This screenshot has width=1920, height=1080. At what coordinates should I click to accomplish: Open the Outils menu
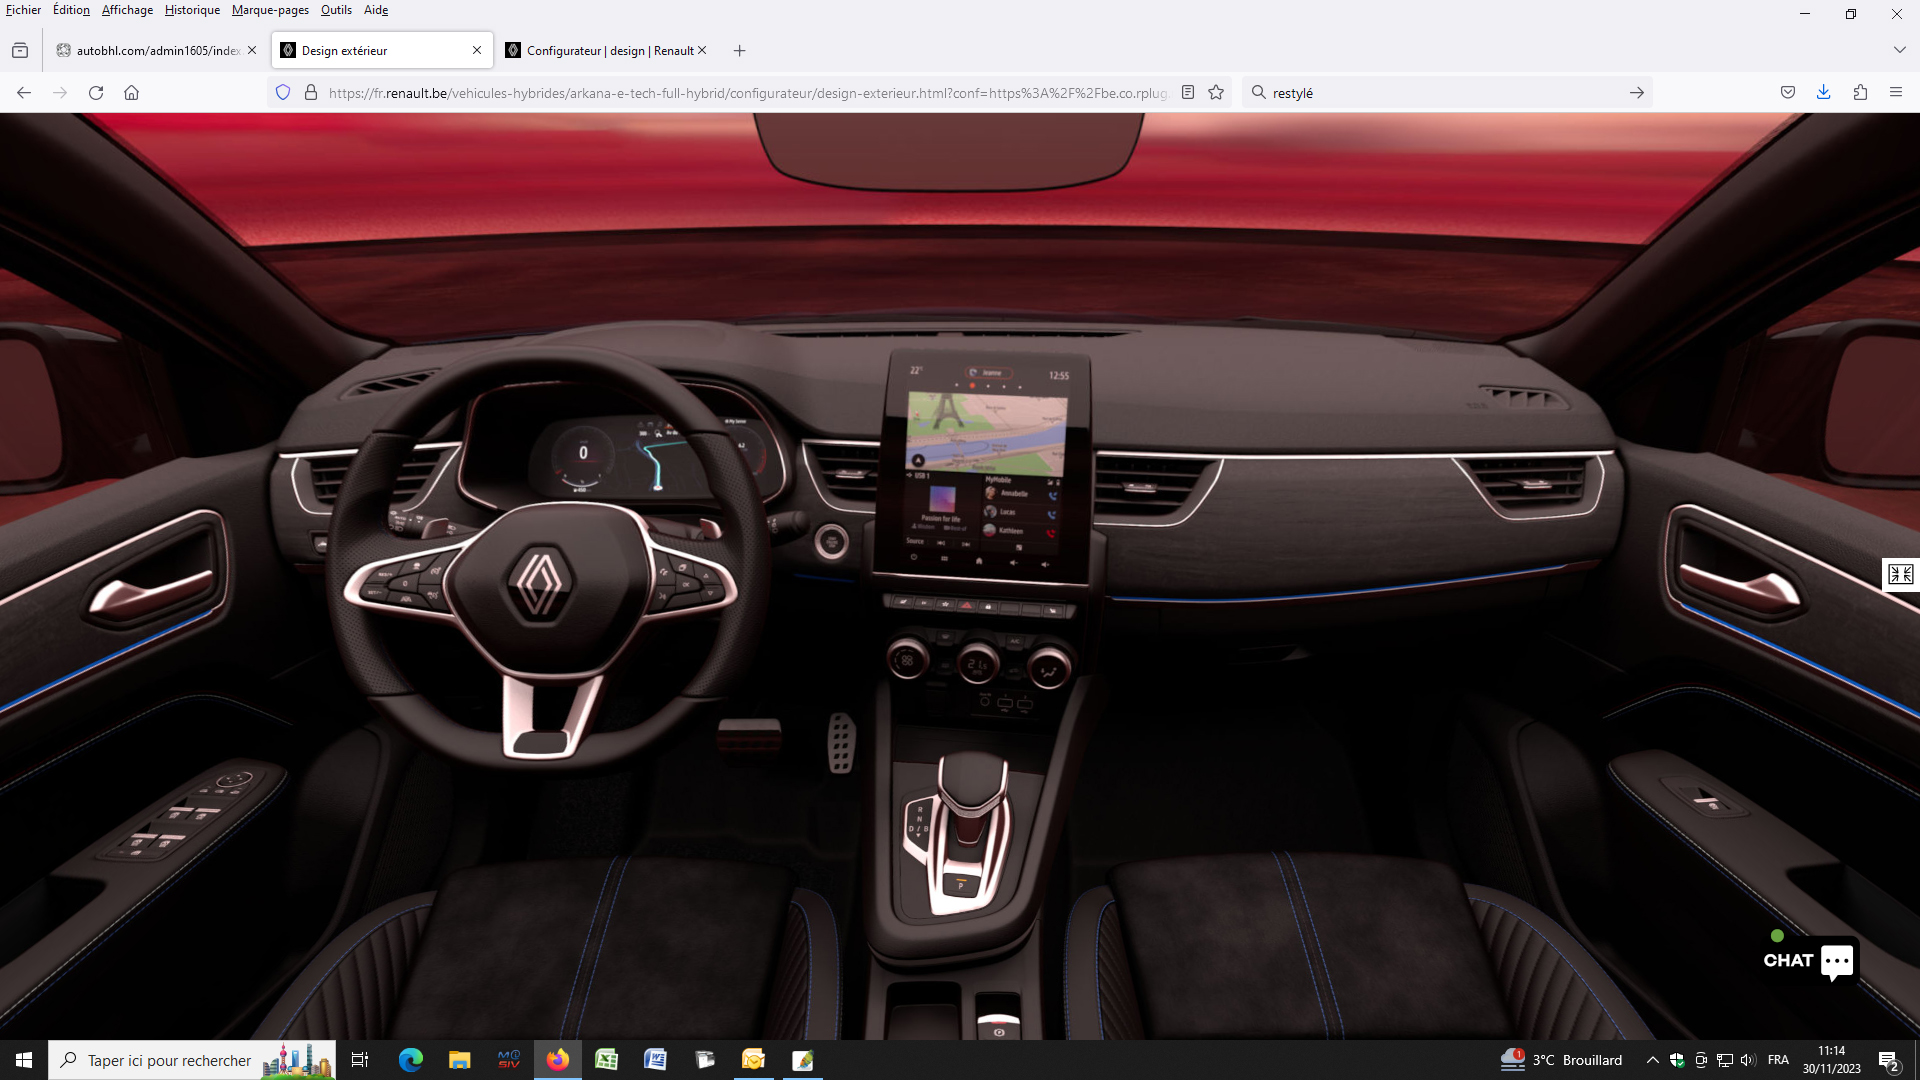(x=336, y=10)
